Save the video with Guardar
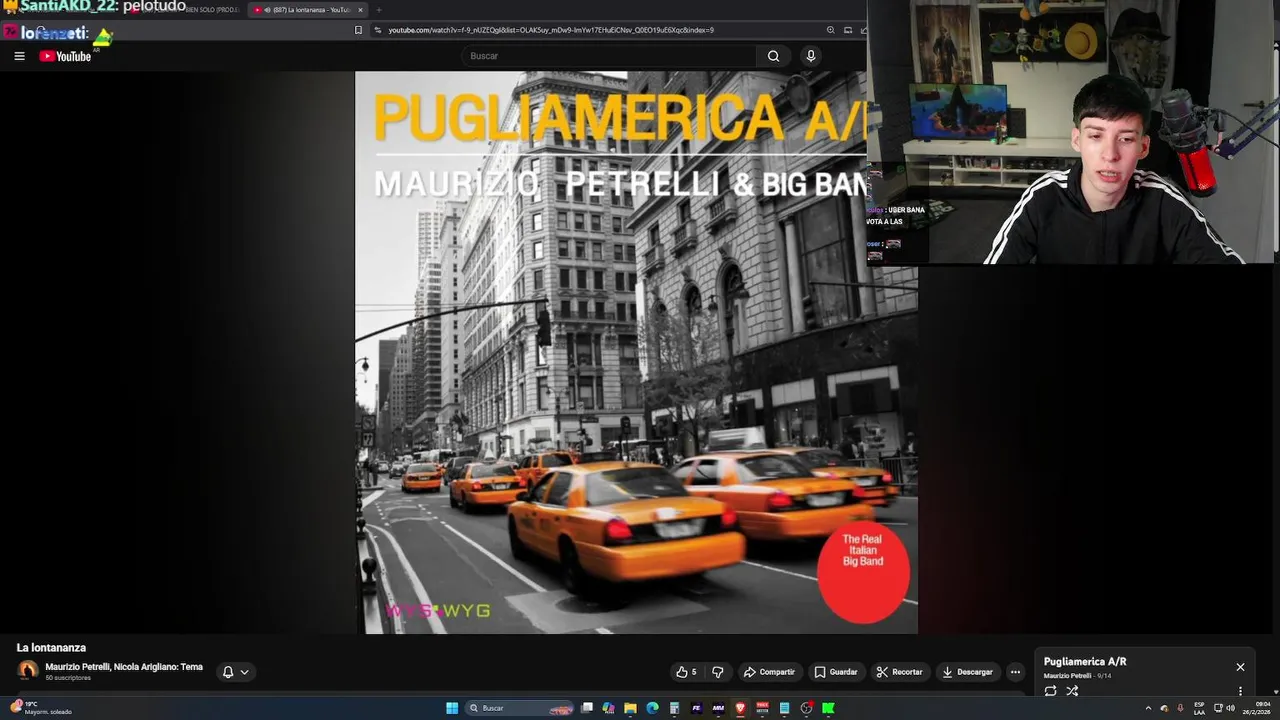 [836, 672]
